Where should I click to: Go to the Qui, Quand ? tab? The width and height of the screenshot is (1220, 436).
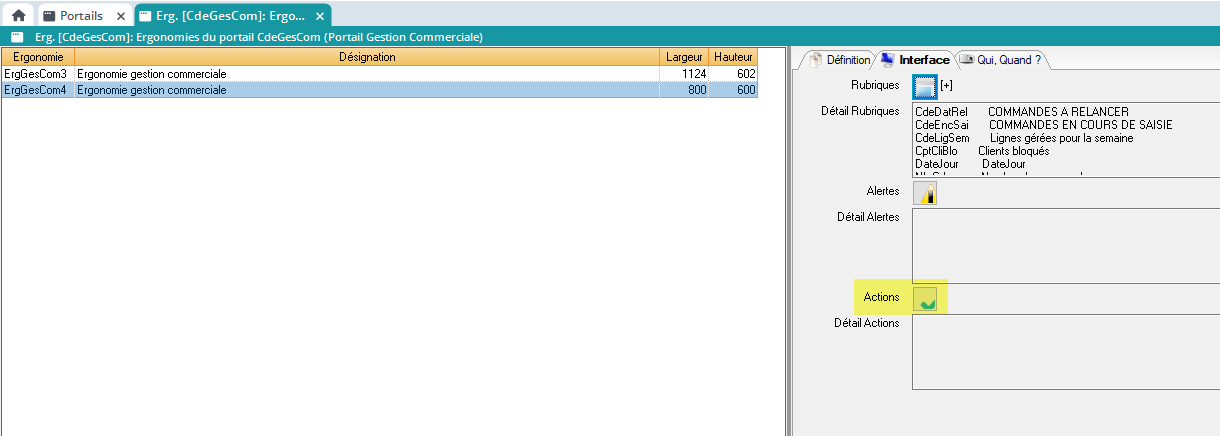tap(1000, 60)
